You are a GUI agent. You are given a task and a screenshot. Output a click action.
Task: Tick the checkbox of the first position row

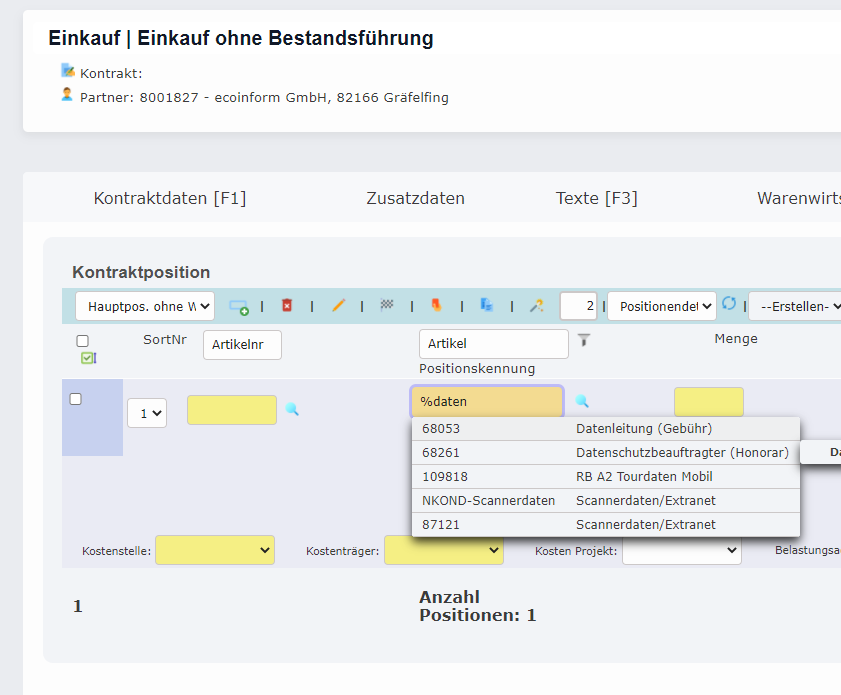click(75, 398)
